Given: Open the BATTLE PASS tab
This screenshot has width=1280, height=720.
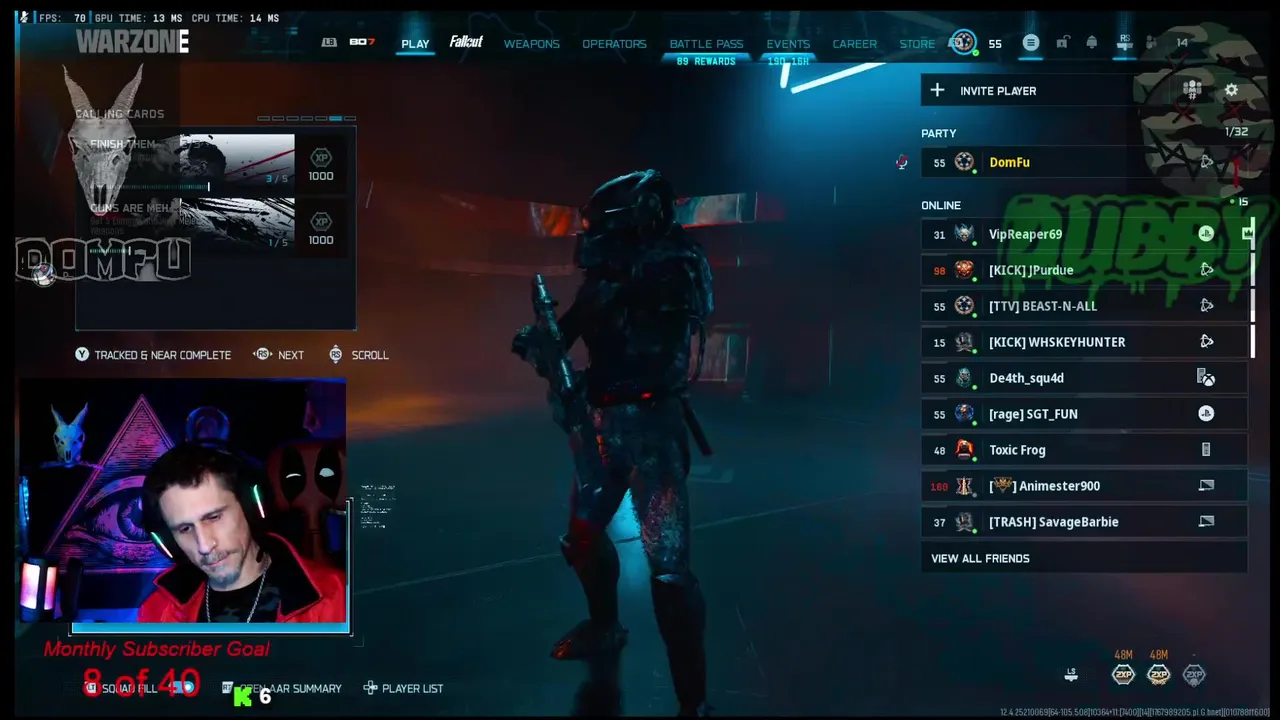Looking at the screenshot, I should 706,44.
